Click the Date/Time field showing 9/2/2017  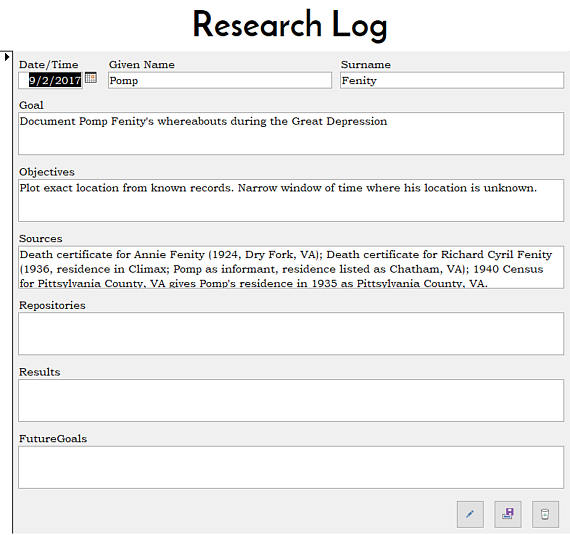pyautogui.click(x=51, y=80)
